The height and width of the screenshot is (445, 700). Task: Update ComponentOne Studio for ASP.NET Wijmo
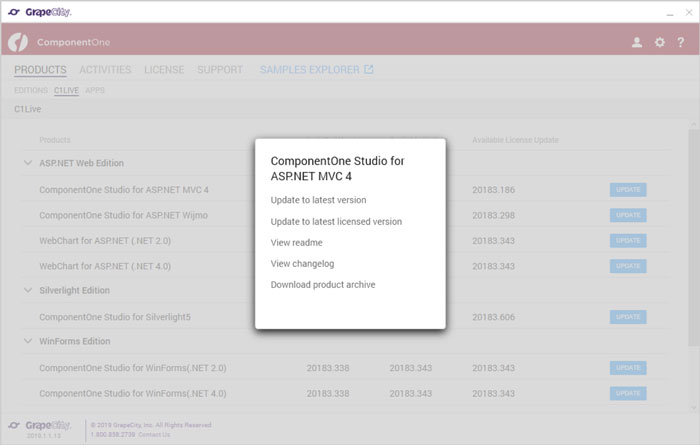[x=628, y=215]
